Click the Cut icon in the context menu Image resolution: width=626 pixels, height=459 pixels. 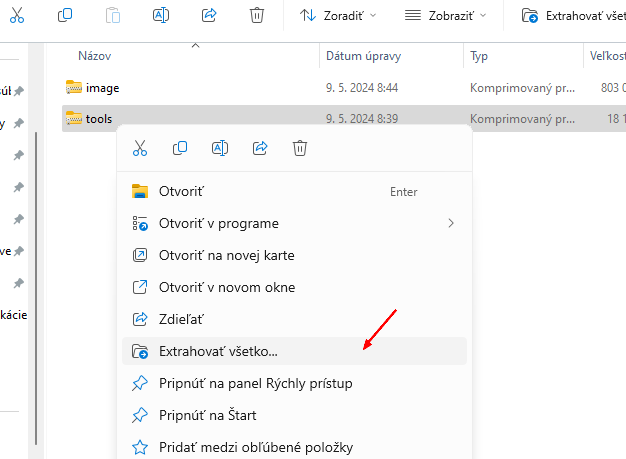pyautogui.click(x=140, y=148)
